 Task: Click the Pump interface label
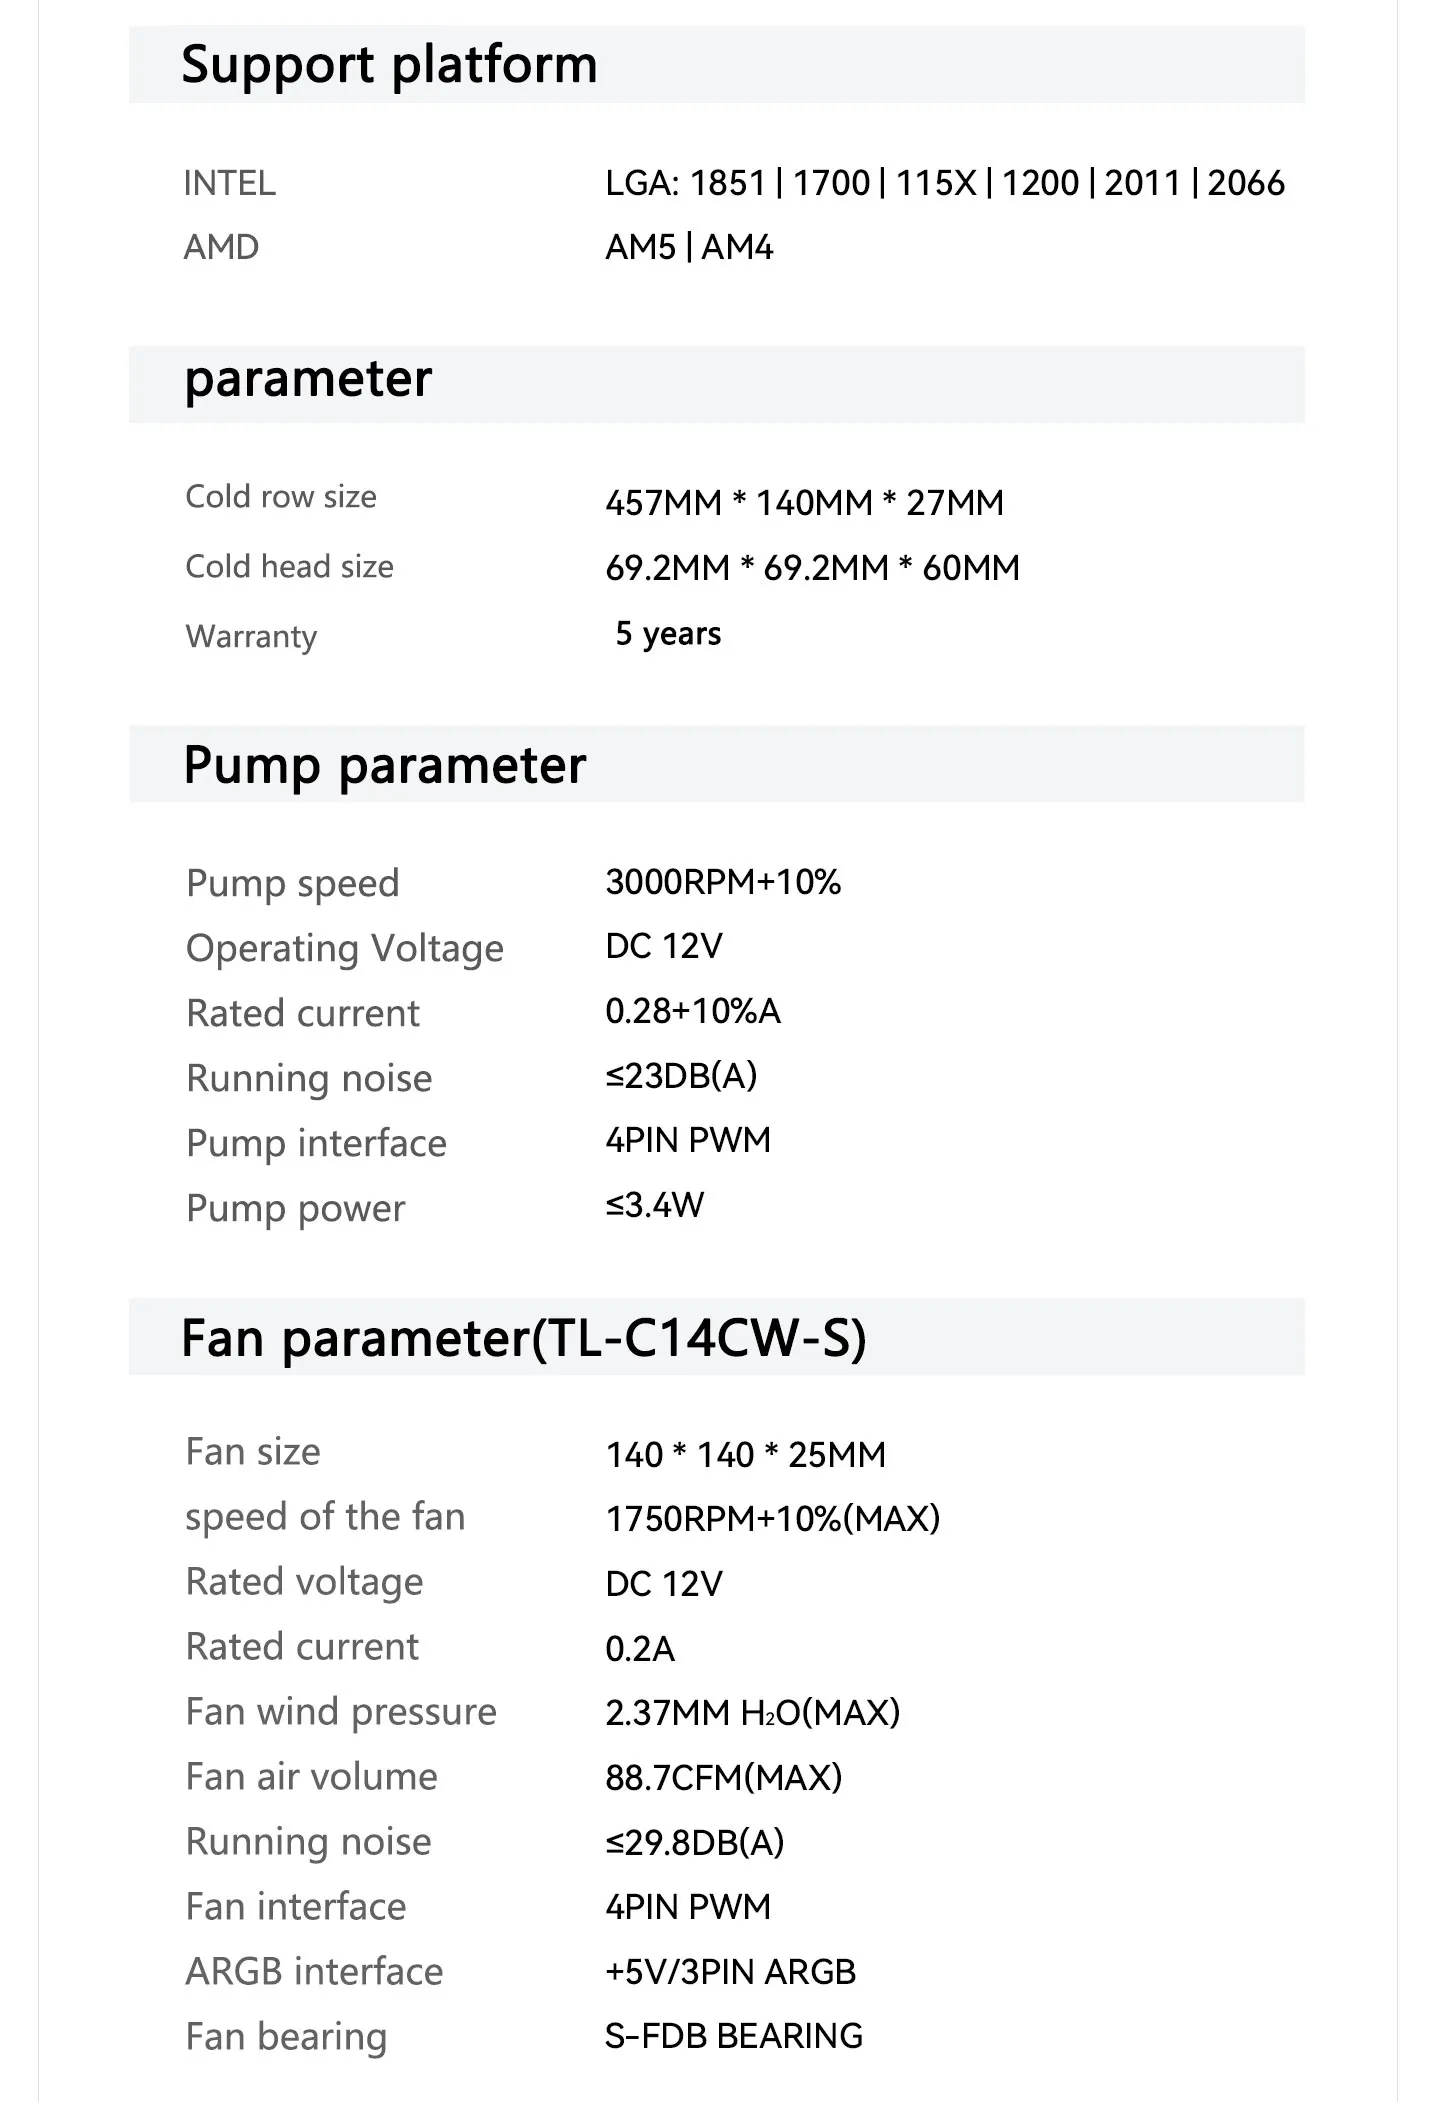click(316, 1143)
